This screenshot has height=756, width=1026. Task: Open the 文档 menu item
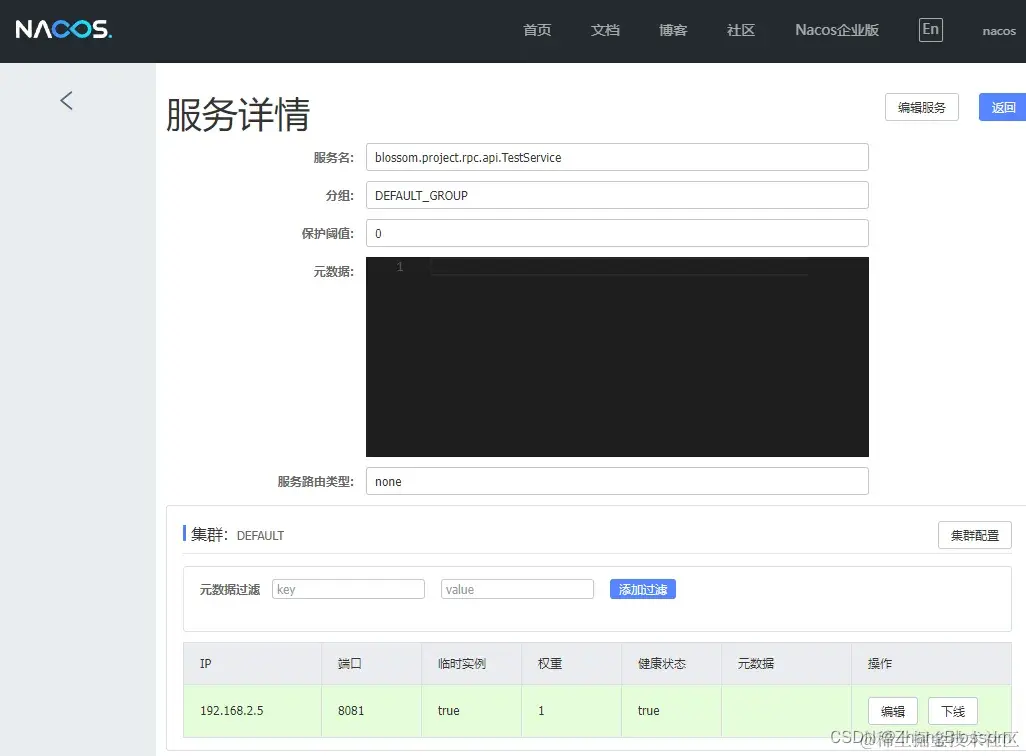point(605,30)
